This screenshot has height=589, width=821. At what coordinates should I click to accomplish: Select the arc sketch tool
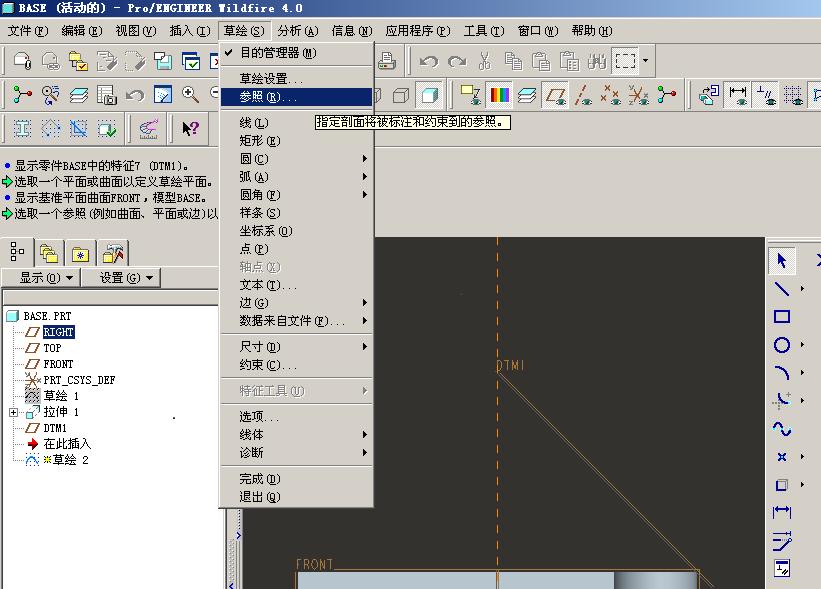pos(782,373)
